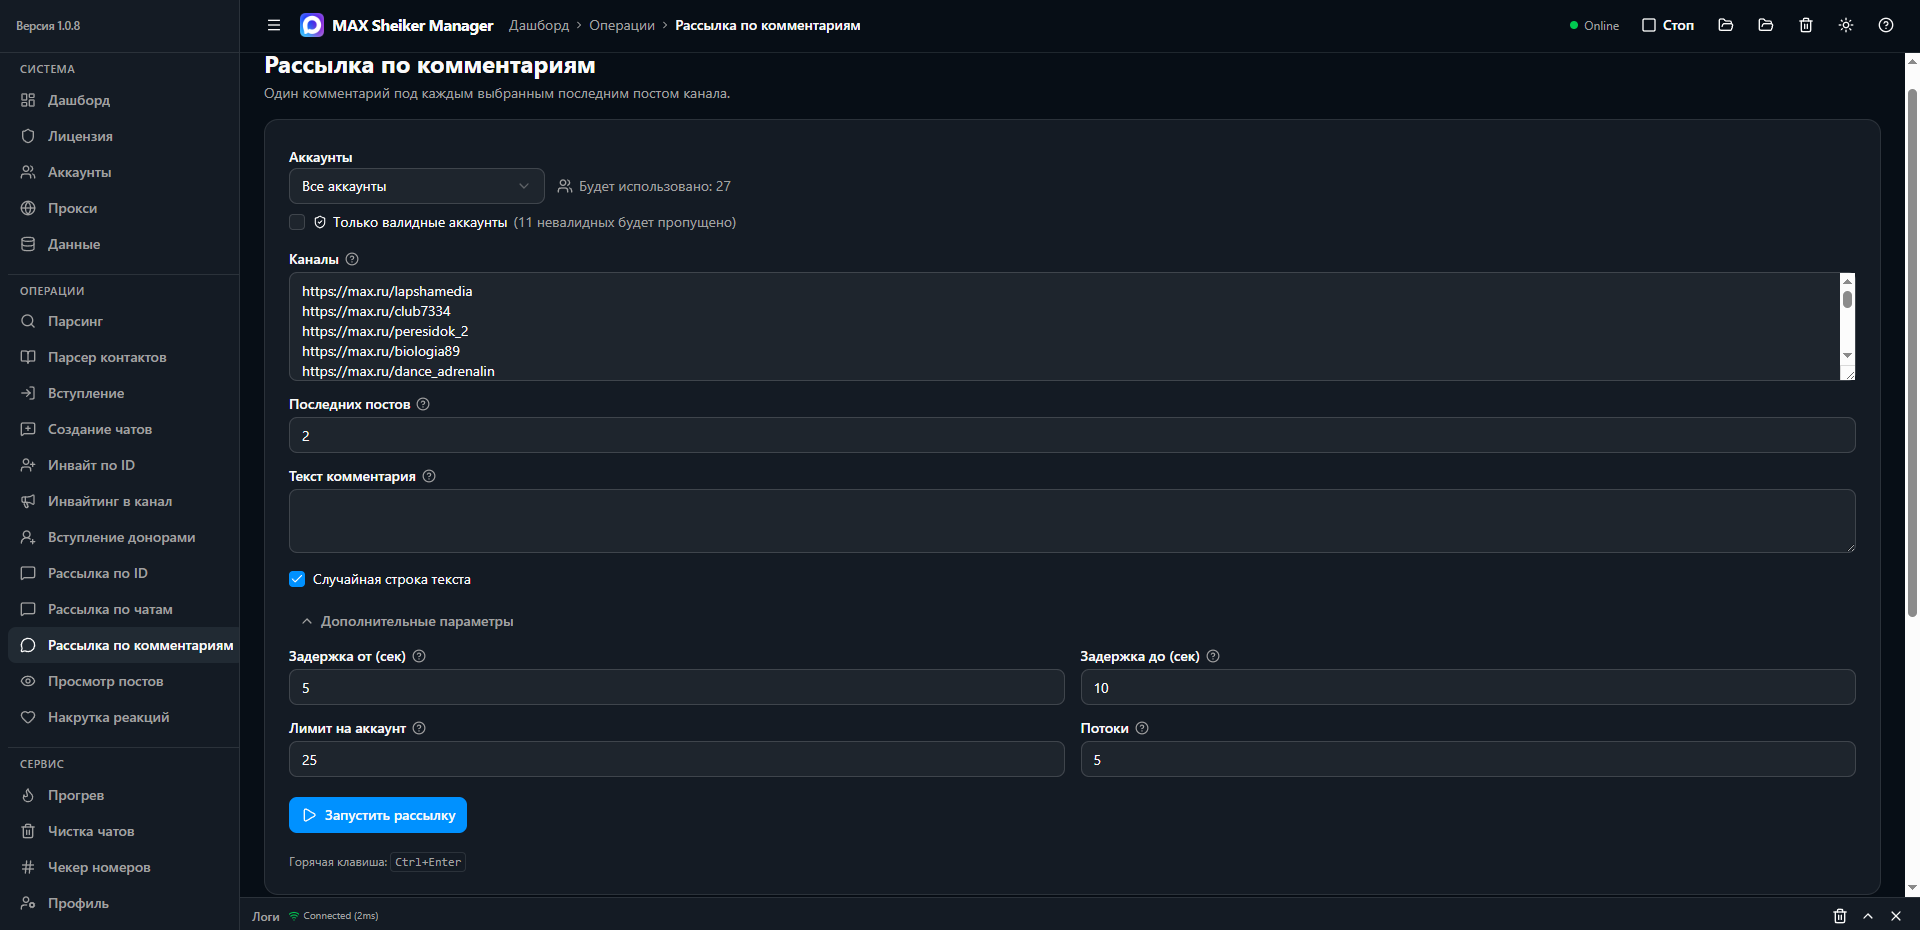Uncheck Случайная строка текста checkbox

click(x=297, y=579)
